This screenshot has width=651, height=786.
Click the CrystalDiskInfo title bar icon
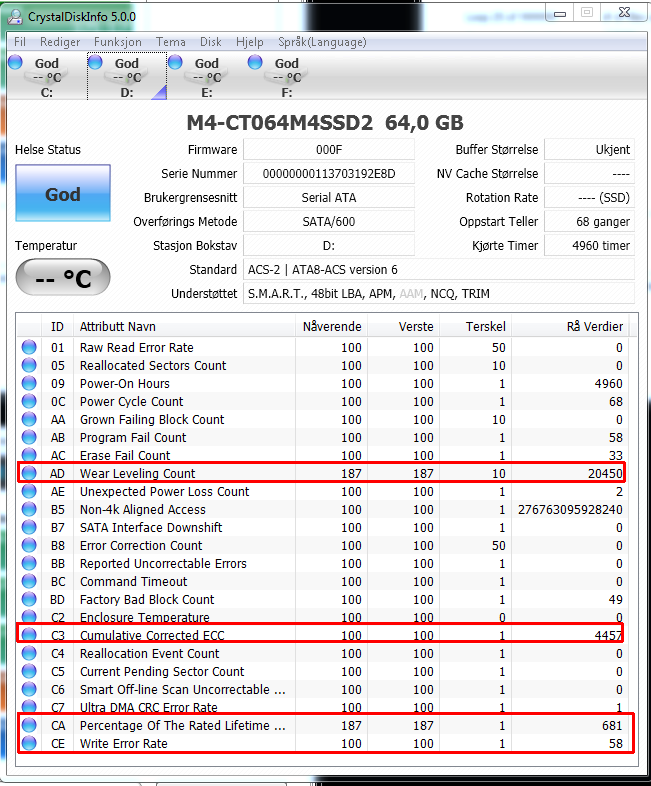(16, 17)
